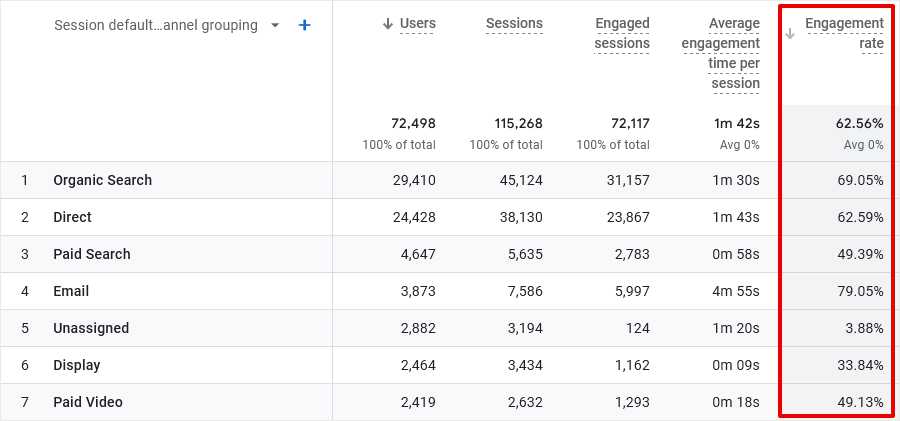
Task: Click the Engagement rate column header
Action: click(x=844, y=33)
